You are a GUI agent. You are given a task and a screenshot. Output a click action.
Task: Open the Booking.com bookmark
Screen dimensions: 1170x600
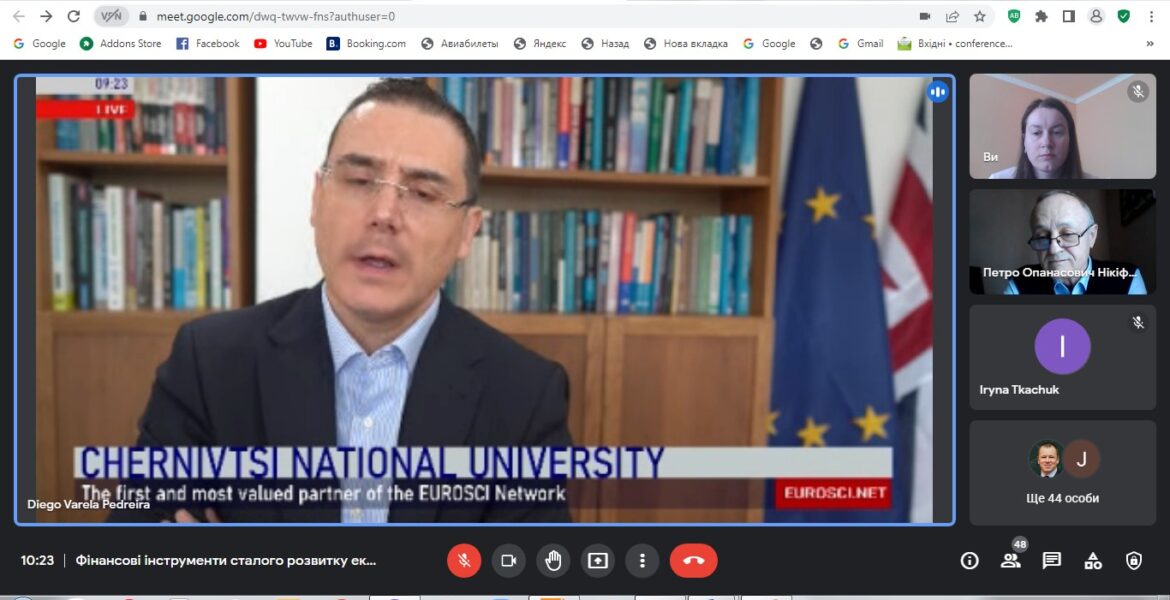(366, 44)
